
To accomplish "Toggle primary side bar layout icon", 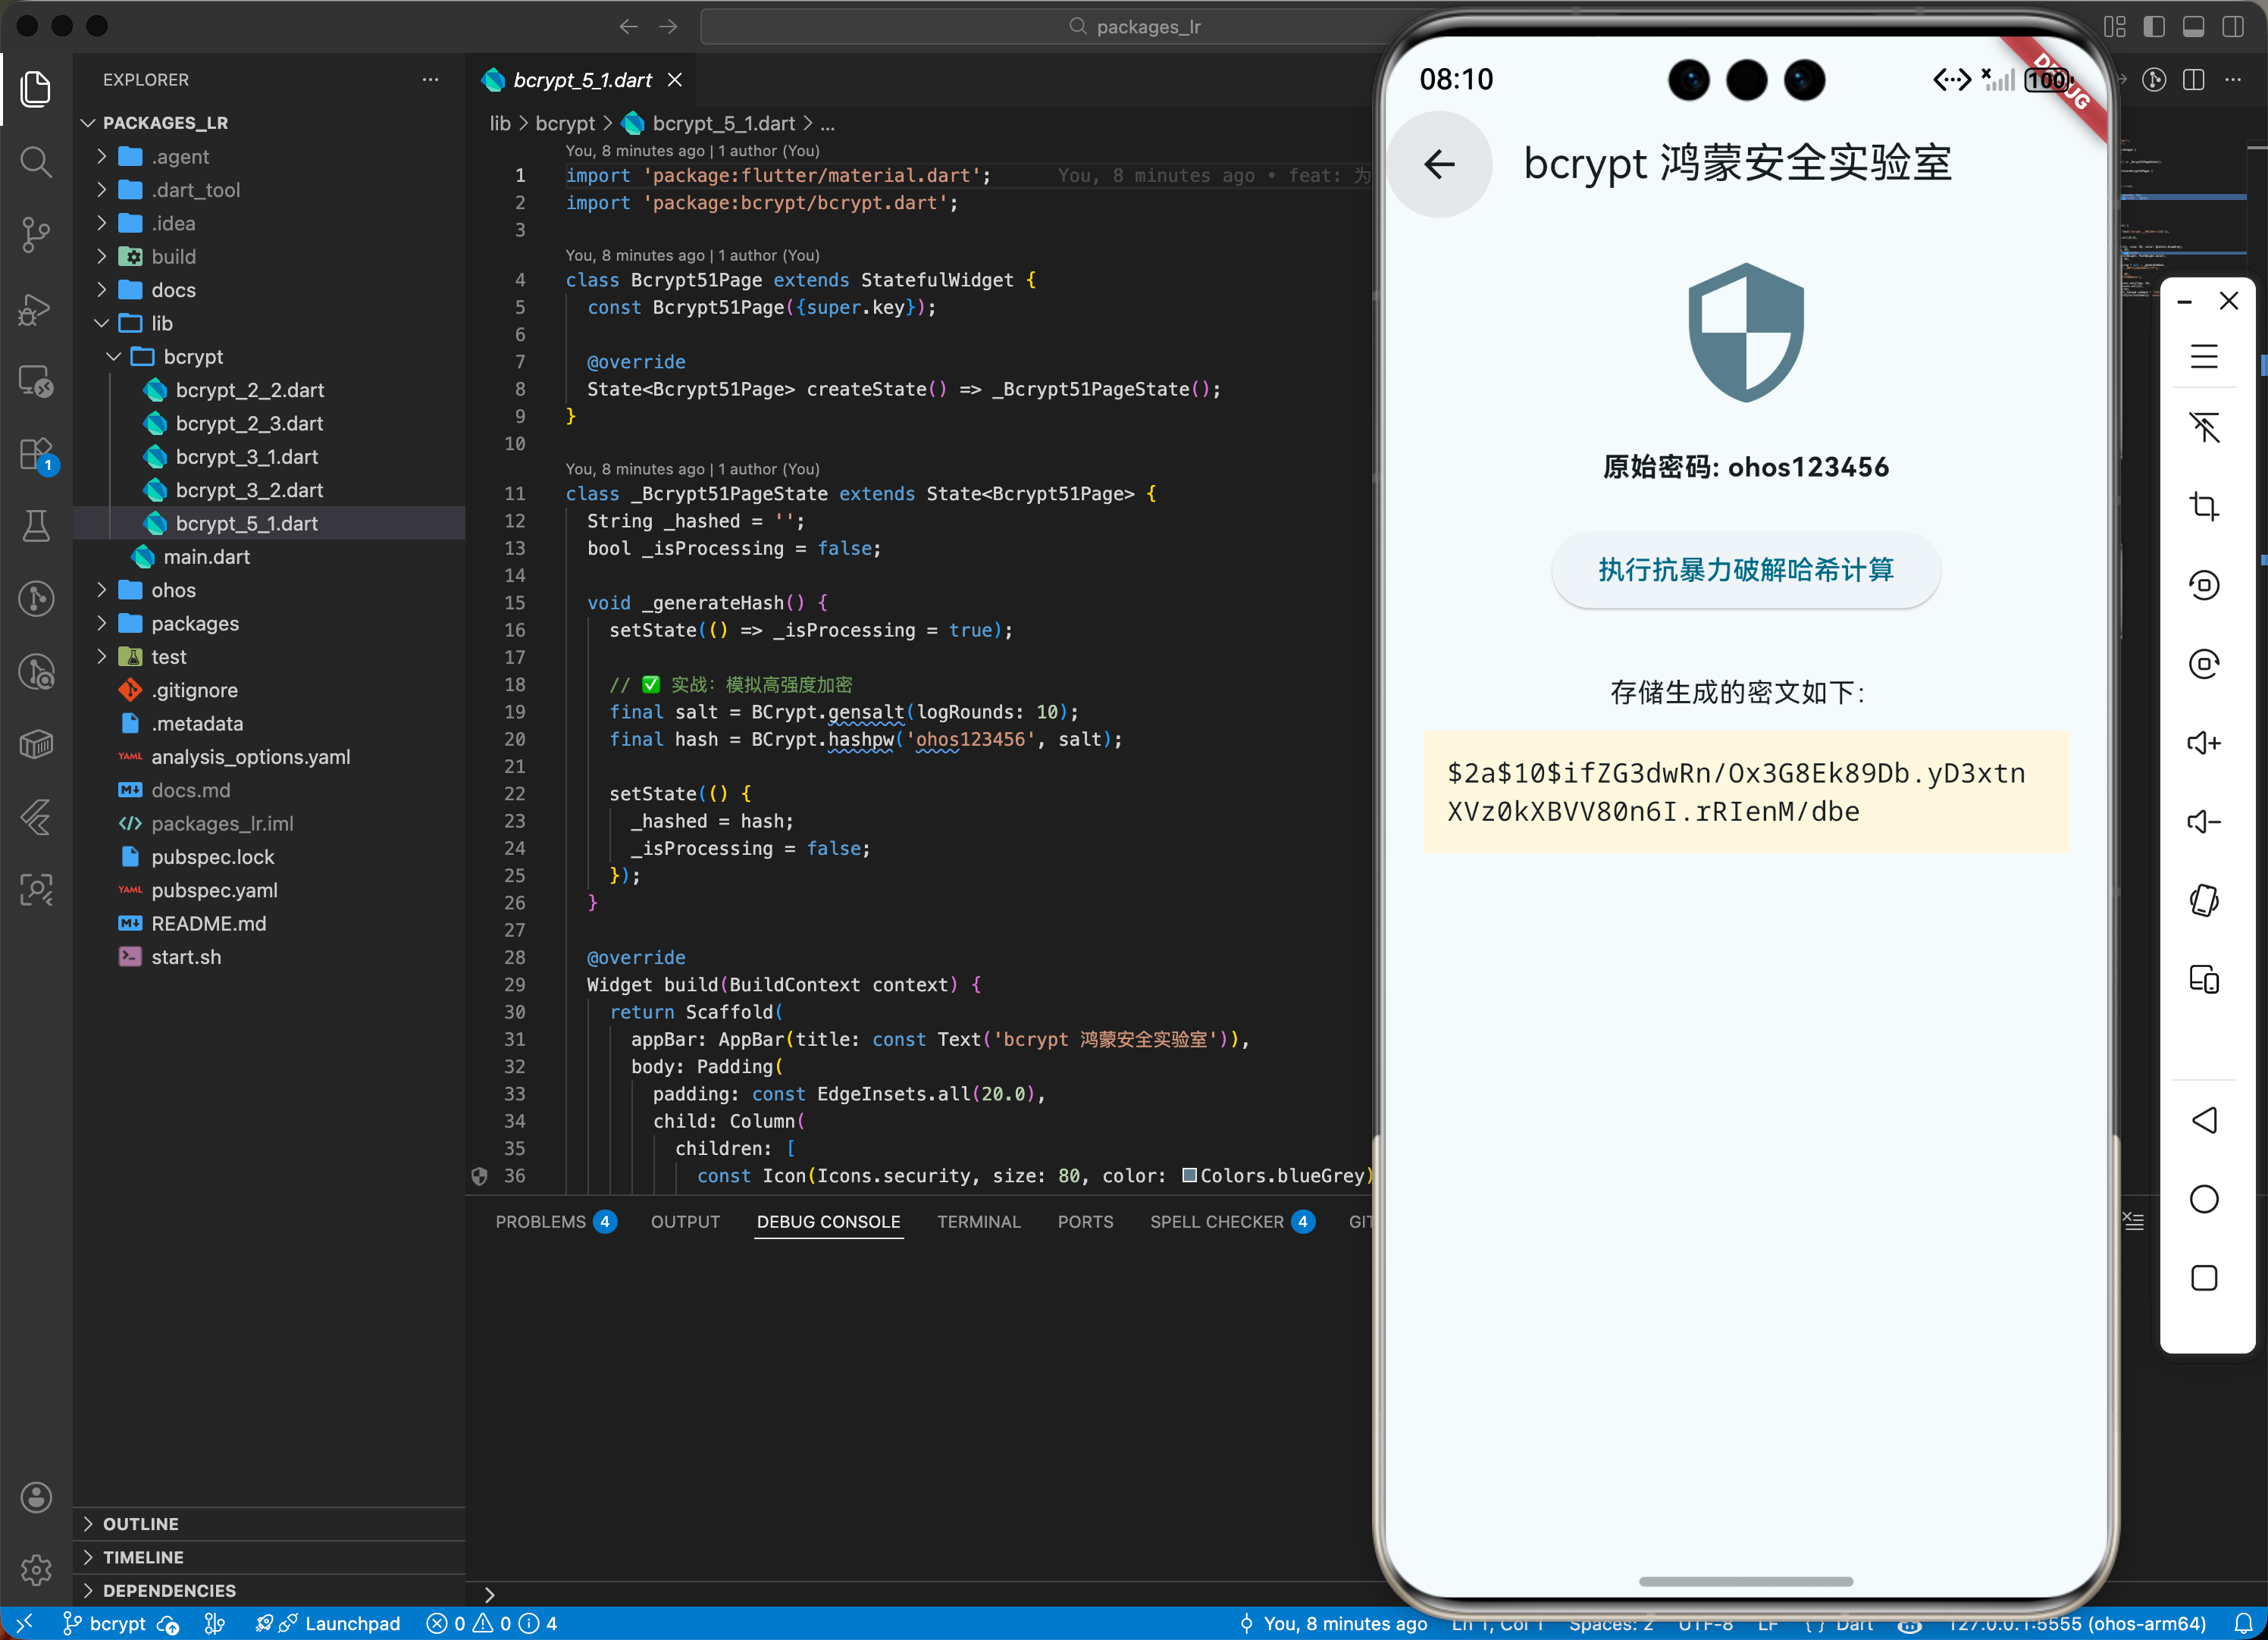I will 2155,27.
